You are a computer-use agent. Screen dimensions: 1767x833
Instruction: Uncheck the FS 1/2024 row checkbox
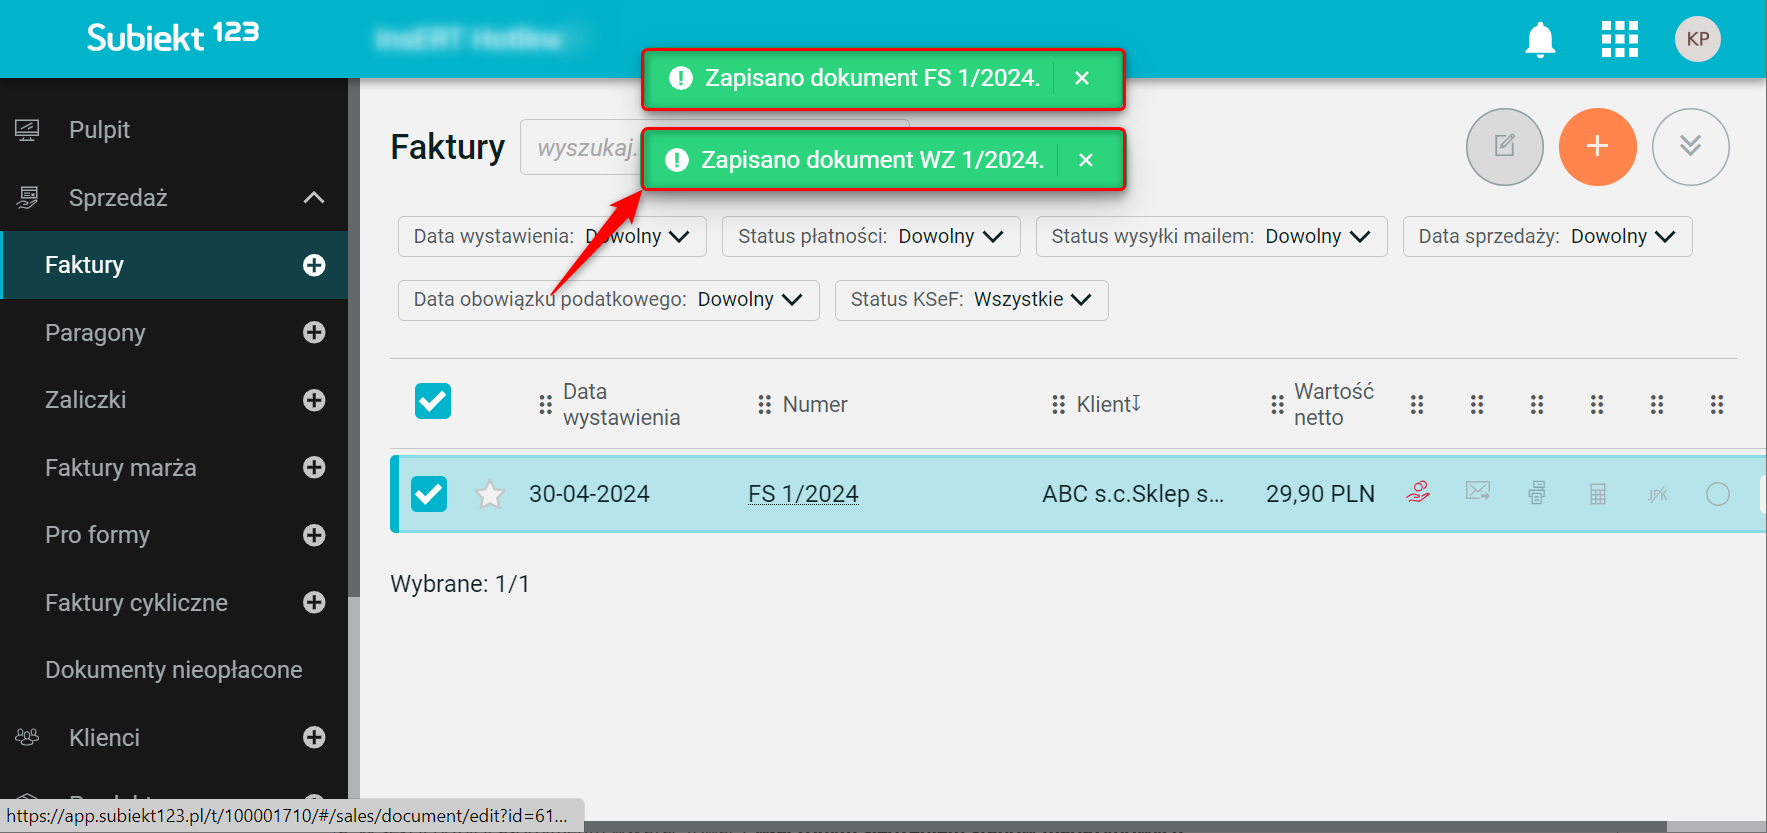pyautogui.click(x=429, y=494)
